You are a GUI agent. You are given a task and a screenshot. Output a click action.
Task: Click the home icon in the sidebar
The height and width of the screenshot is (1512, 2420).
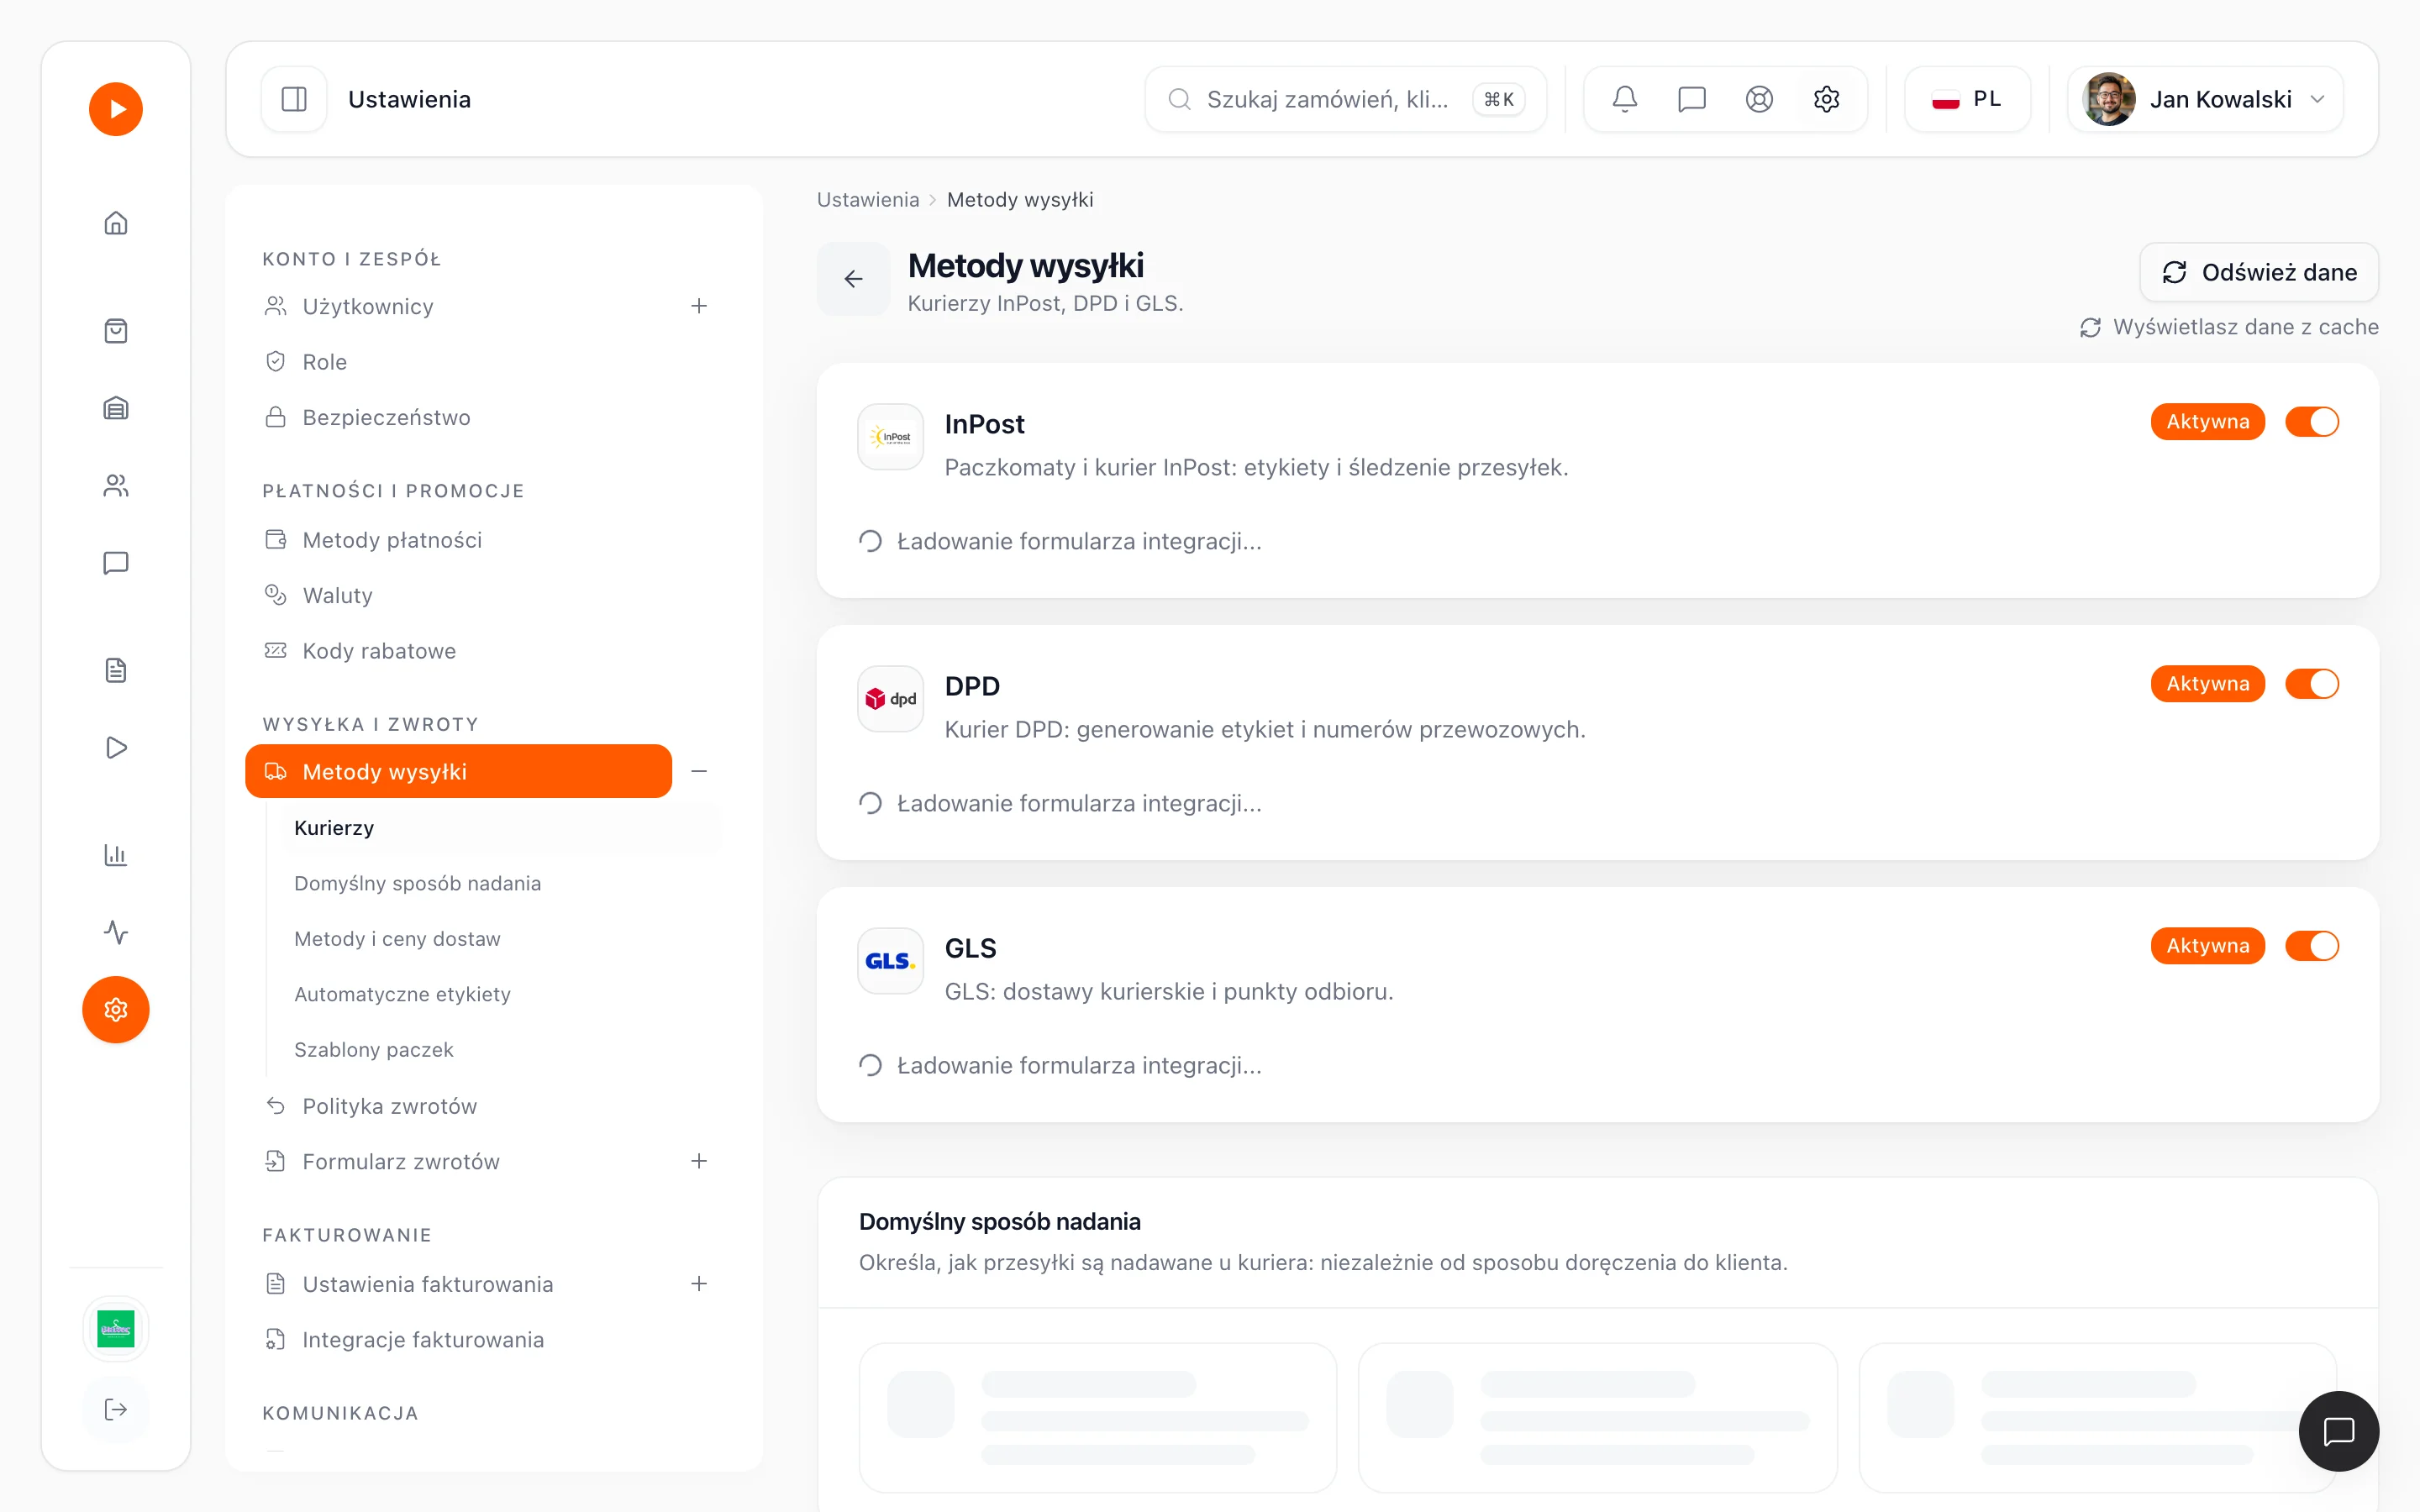point(116,222)
